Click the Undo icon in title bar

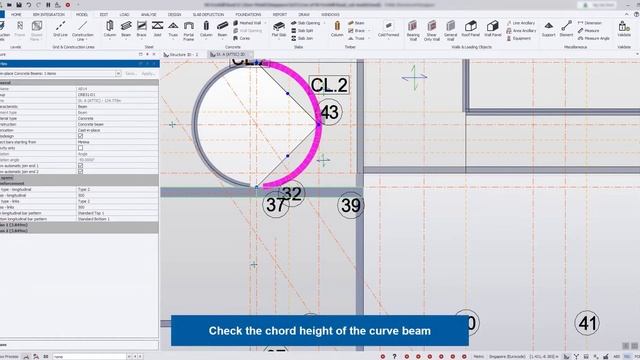tap(29, 5)
